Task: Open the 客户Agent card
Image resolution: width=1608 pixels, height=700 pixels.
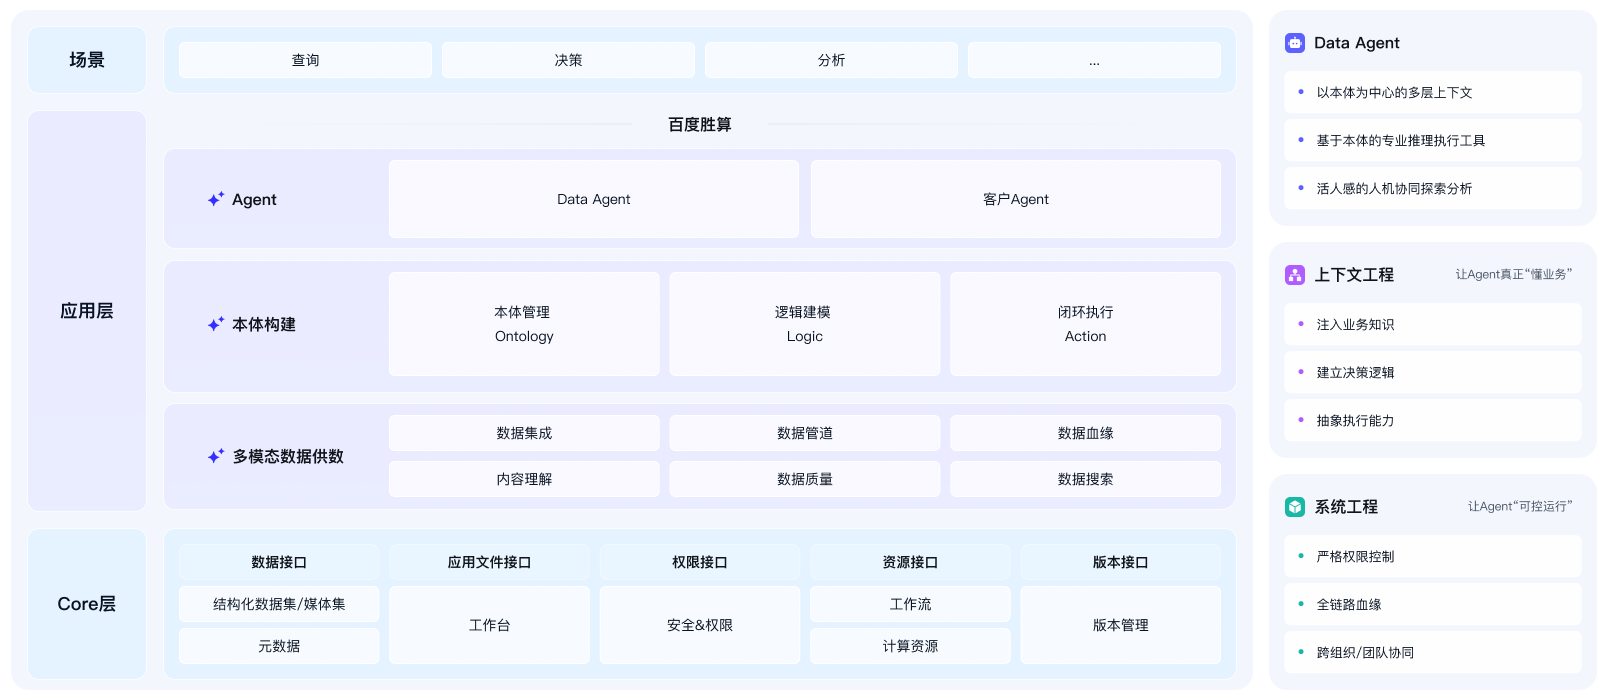Action: (x=1016, y=199)
